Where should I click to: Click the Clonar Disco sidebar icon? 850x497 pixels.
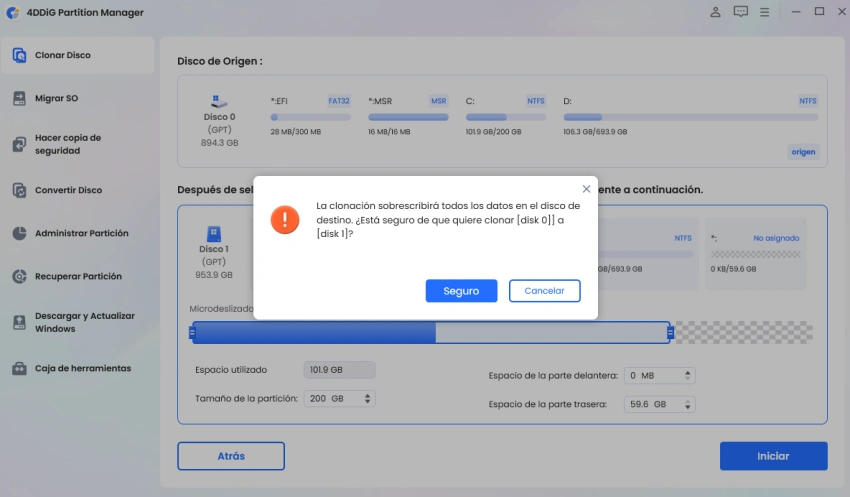point(19,55)
